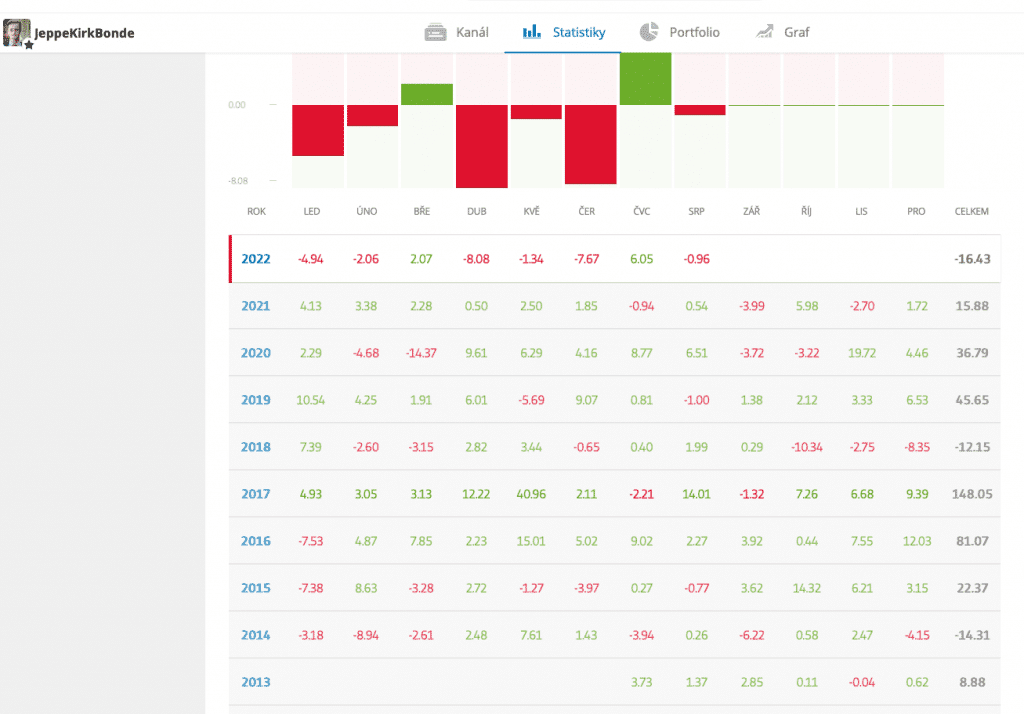Click the green July (ČVC) chart bar
Viewport: 1024px width, 714px height.
pyautogui.click(x=646, y=78)
